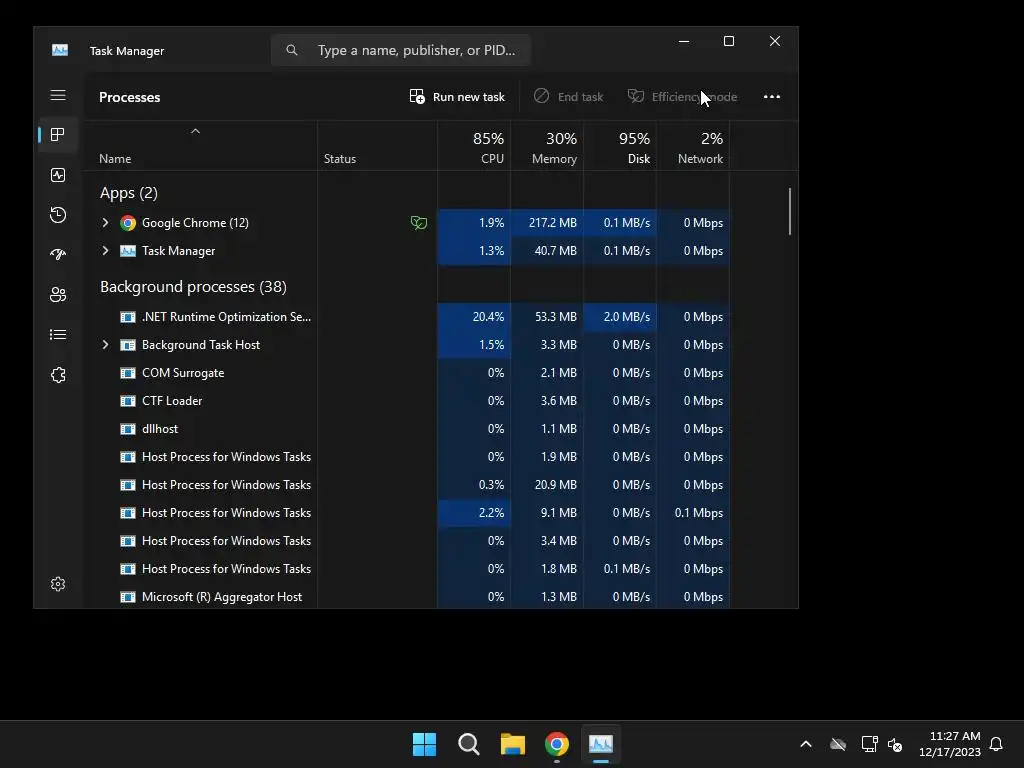The width and height of the screenshot is (1024, 768).
Task: Click the dllhost process icon
Action: (128, 429)
